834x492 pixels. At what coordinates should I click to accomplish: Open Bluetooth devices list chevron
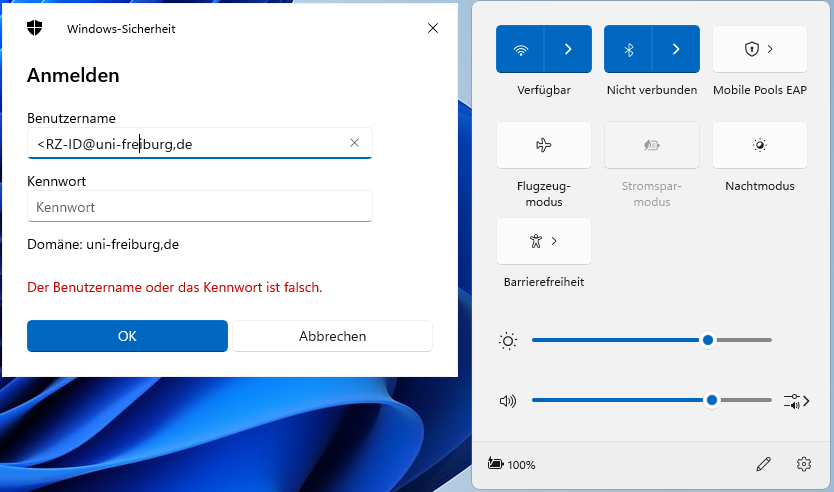676,49
